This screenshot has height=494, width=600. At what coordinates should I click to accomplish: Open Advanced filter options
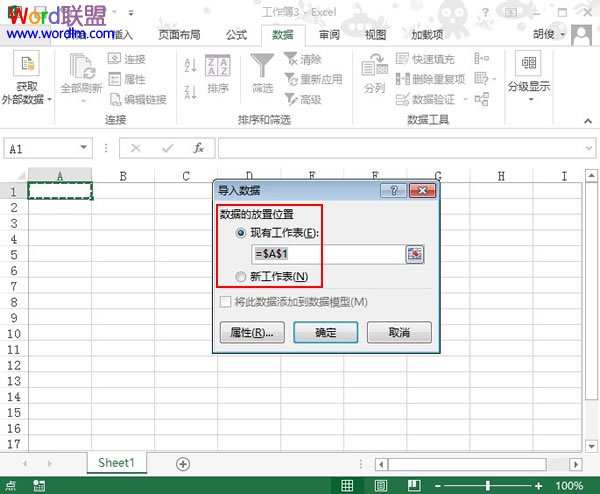pyautogui.click(x=303, y=99)
